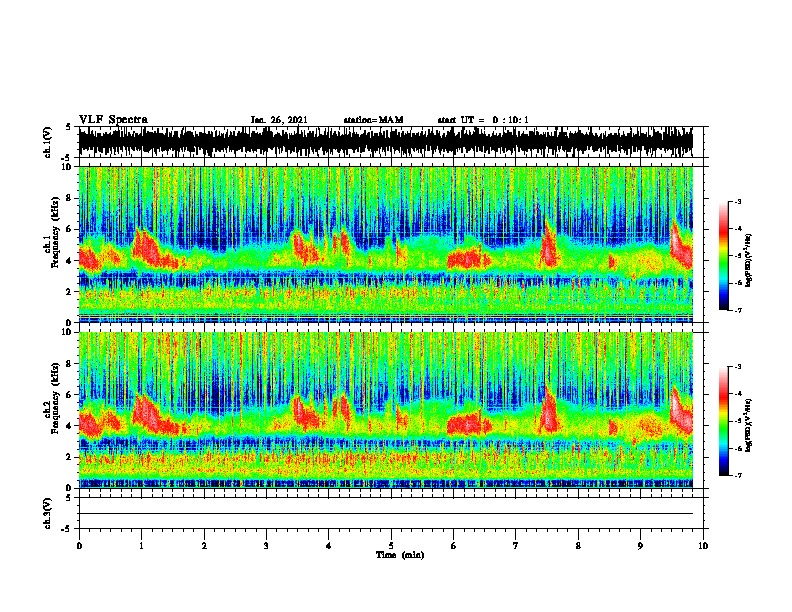
Task: Click the ch.2 spectrogram color scale bar
Action: pos(724,421)
